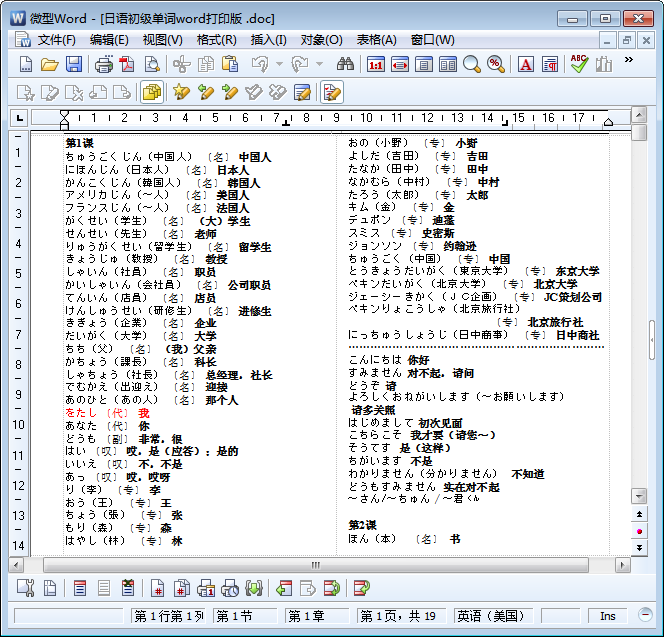Copy selection using the copy icon
The image size is (664, 637).
206,64
